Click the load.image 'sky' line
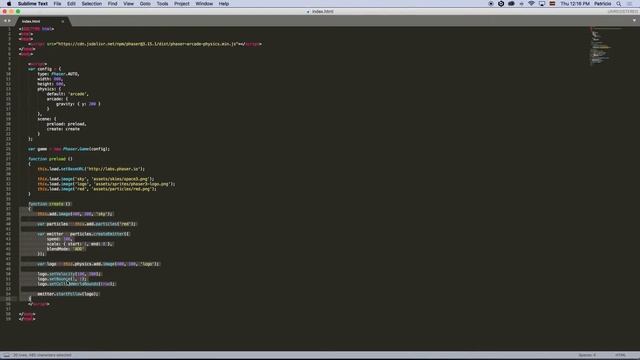640x360 pixels. coord(96,179)
